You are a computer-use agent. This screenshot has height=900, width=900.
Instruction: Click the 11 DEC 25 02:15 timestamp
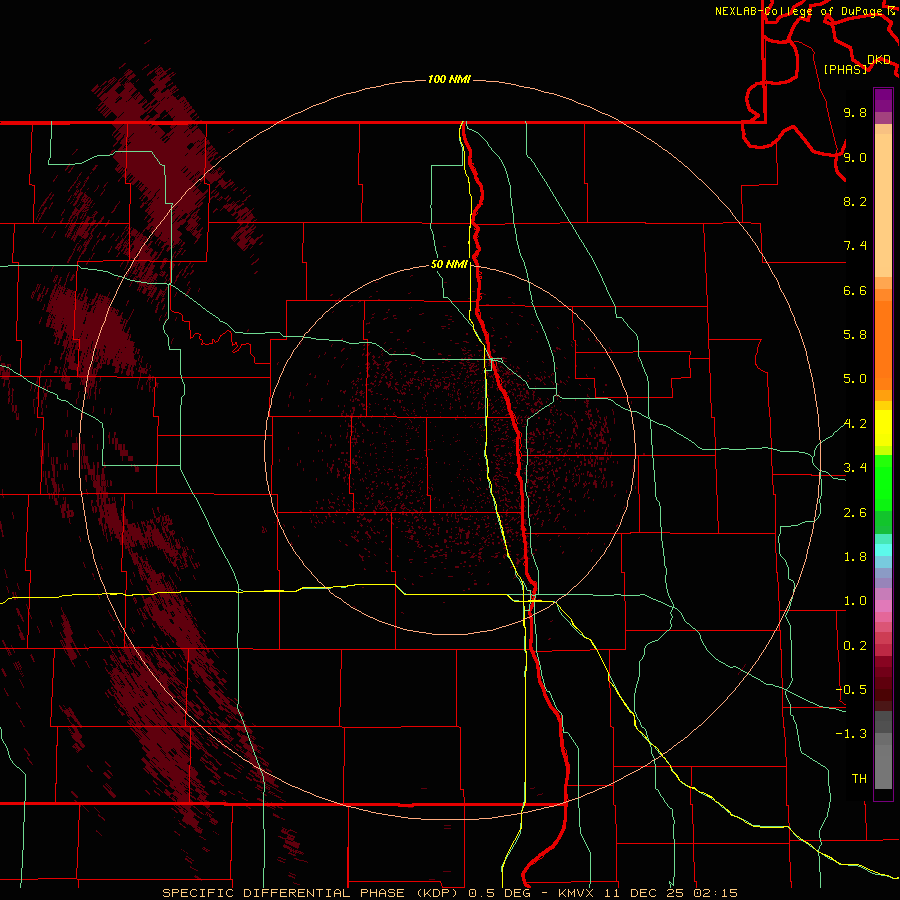point(669,893)
